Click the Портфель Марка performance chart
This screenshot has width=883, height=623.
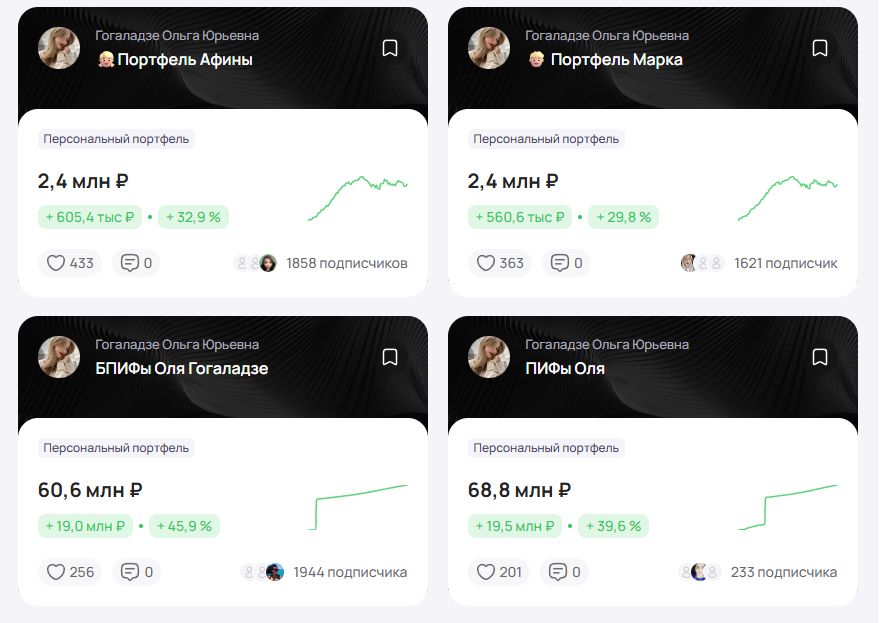click(x=787, y=197)
